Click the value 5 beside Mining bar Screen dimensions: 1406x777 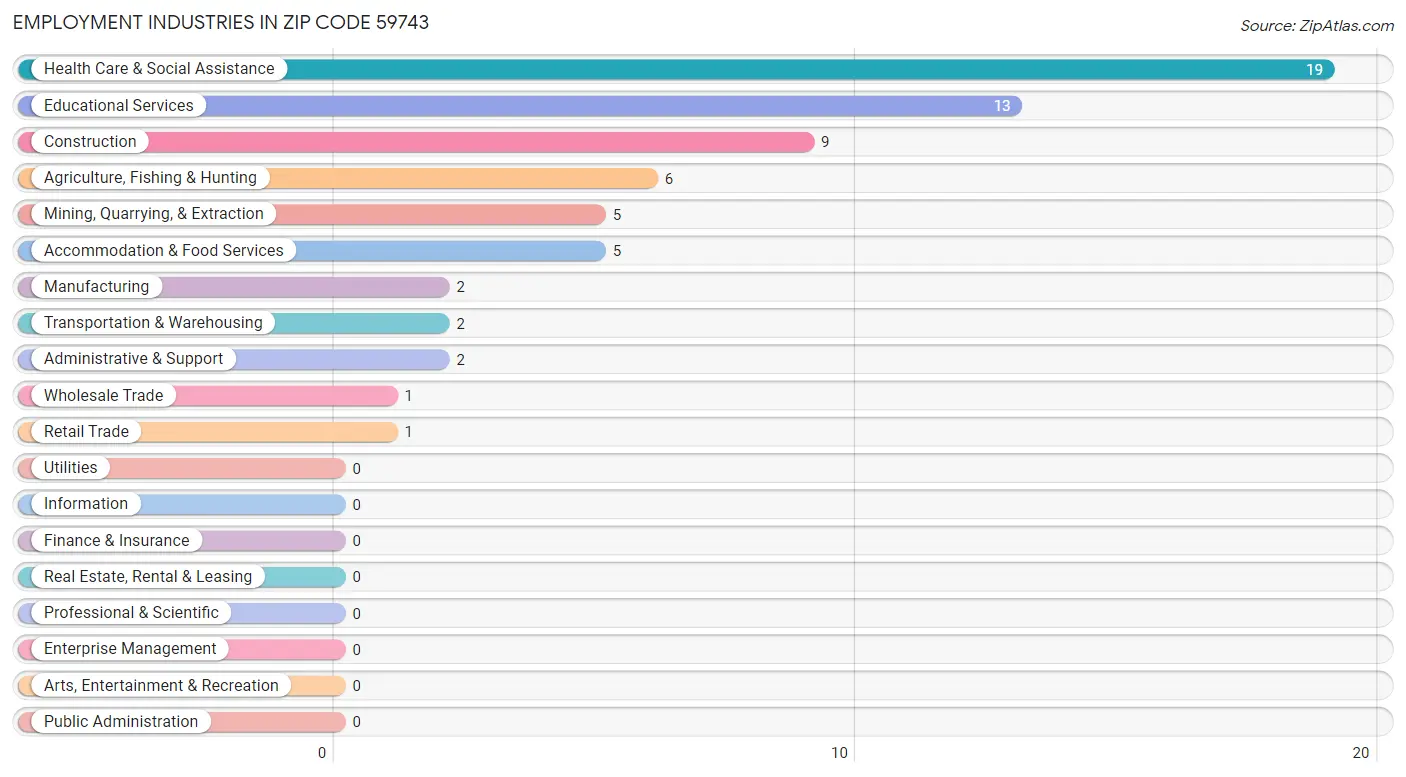(617, 215)
